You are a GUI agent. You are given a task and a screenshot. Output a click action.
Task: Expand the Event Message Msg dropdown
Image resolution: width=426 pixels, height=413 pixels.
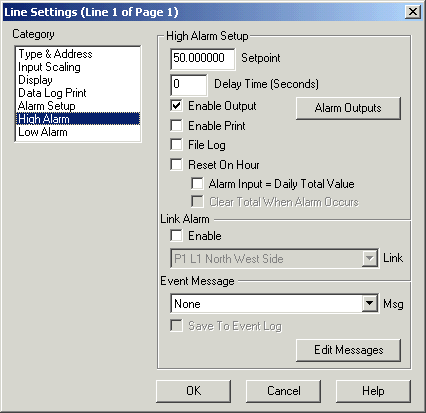click(370, 304)
